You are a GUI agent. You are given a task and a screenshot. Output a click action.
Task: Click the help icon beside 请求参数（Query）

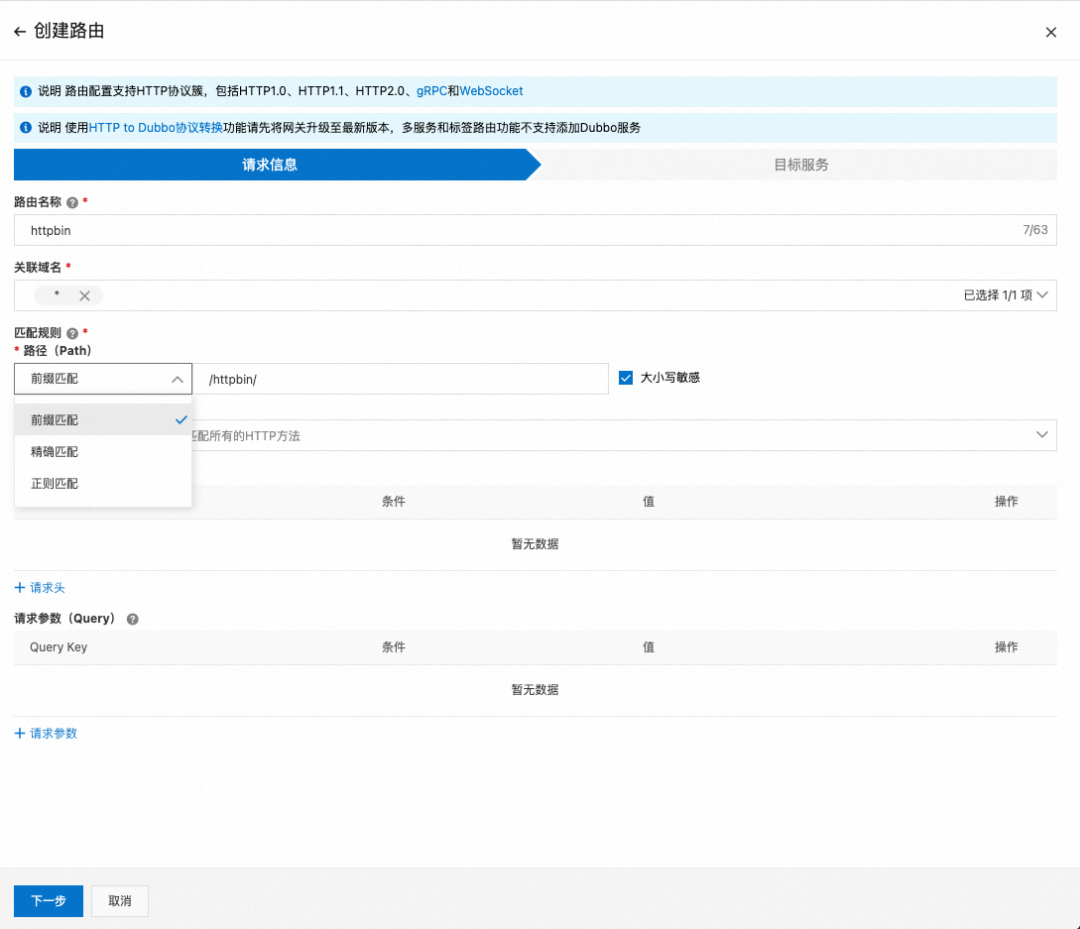(133, 619)
